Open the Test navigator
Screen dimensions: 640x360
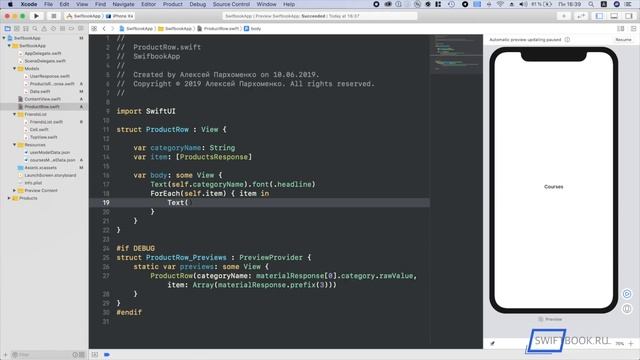click(x=53, y=29)
